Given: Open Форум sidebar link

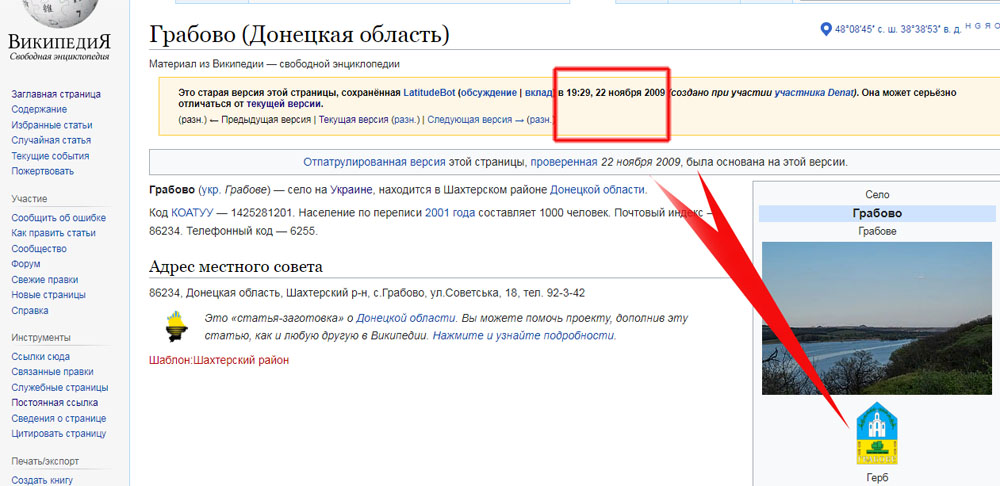Looking at the screenshot, I should [x=26, y=264].
